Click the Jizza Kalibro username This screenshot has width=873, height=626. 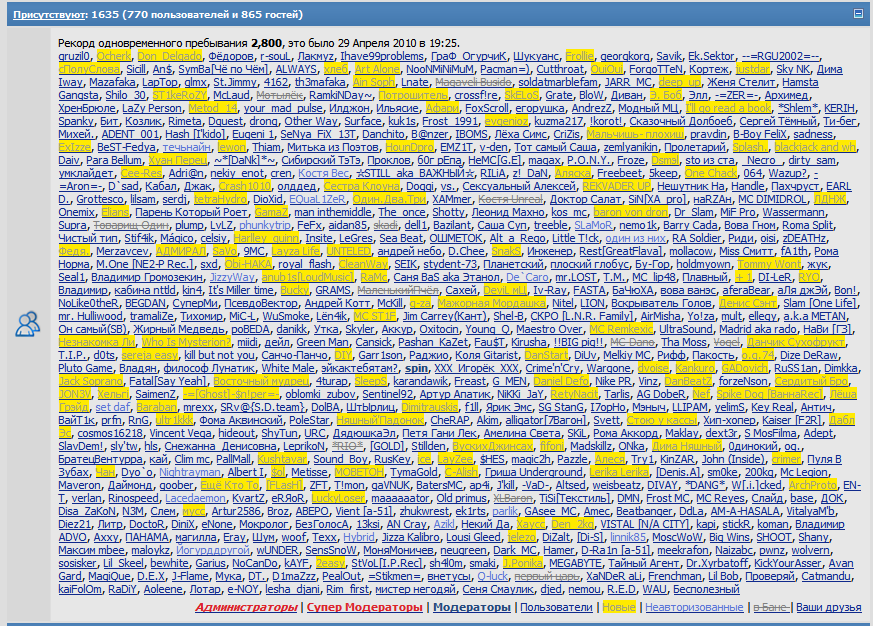coord(410,537)
